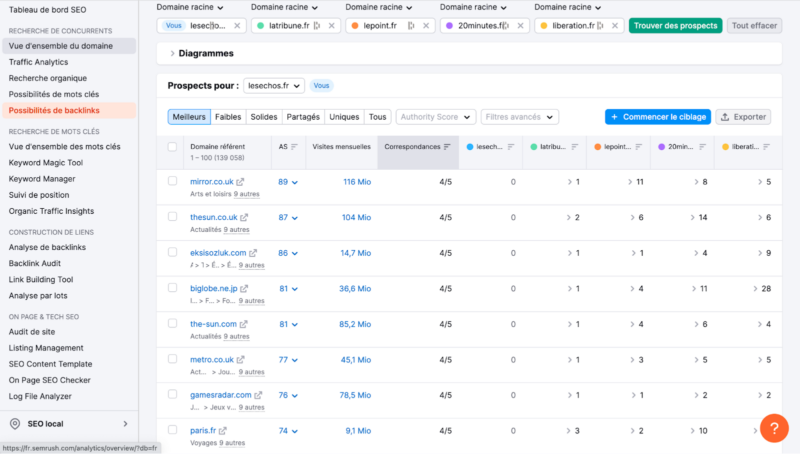
Task: Check the the-sun.com row checkbox
Action: point(172,323)
